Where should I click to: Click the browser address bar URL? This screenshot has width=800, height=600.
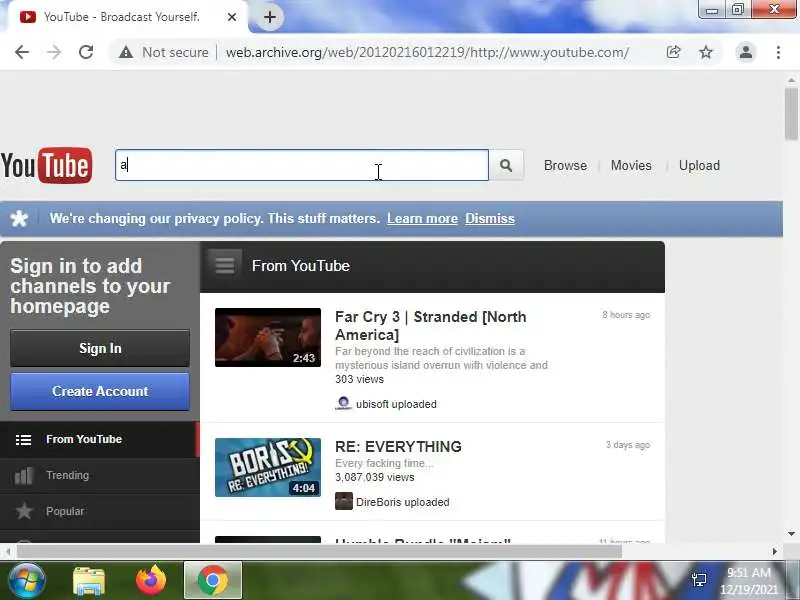tap(427, 52)
